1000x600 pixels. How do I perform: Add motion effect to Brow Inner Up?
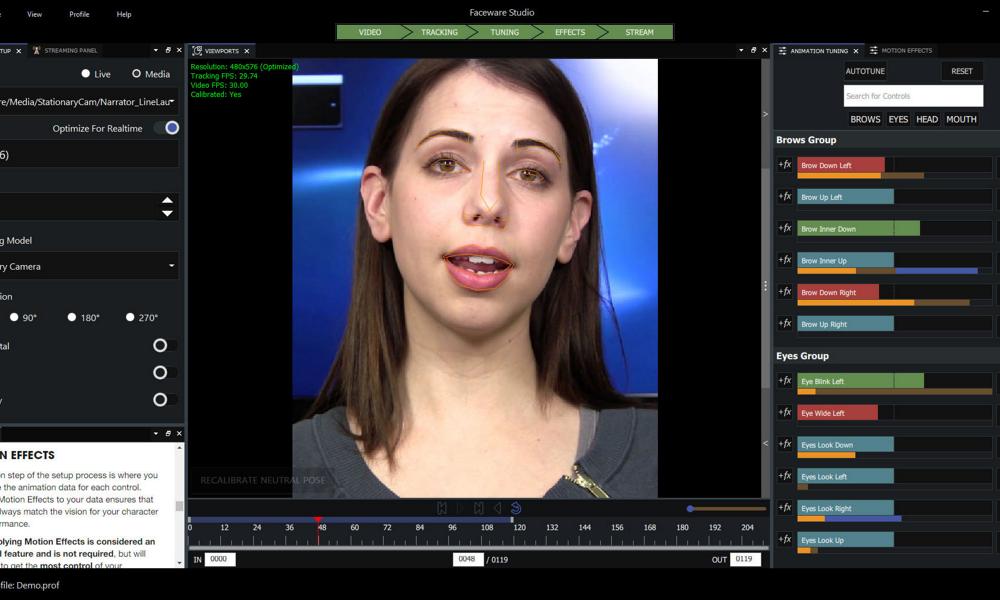pyautogui.click(x=785, y=260)
